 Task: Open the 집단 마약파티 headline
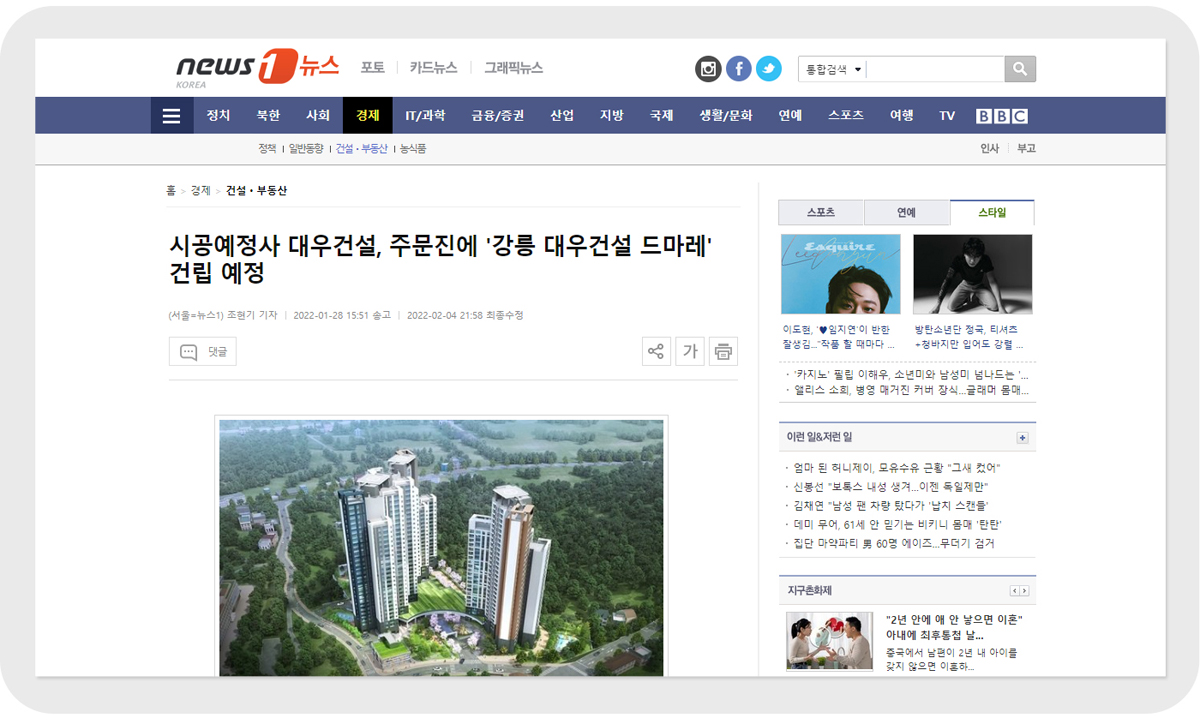coord(893,544)
